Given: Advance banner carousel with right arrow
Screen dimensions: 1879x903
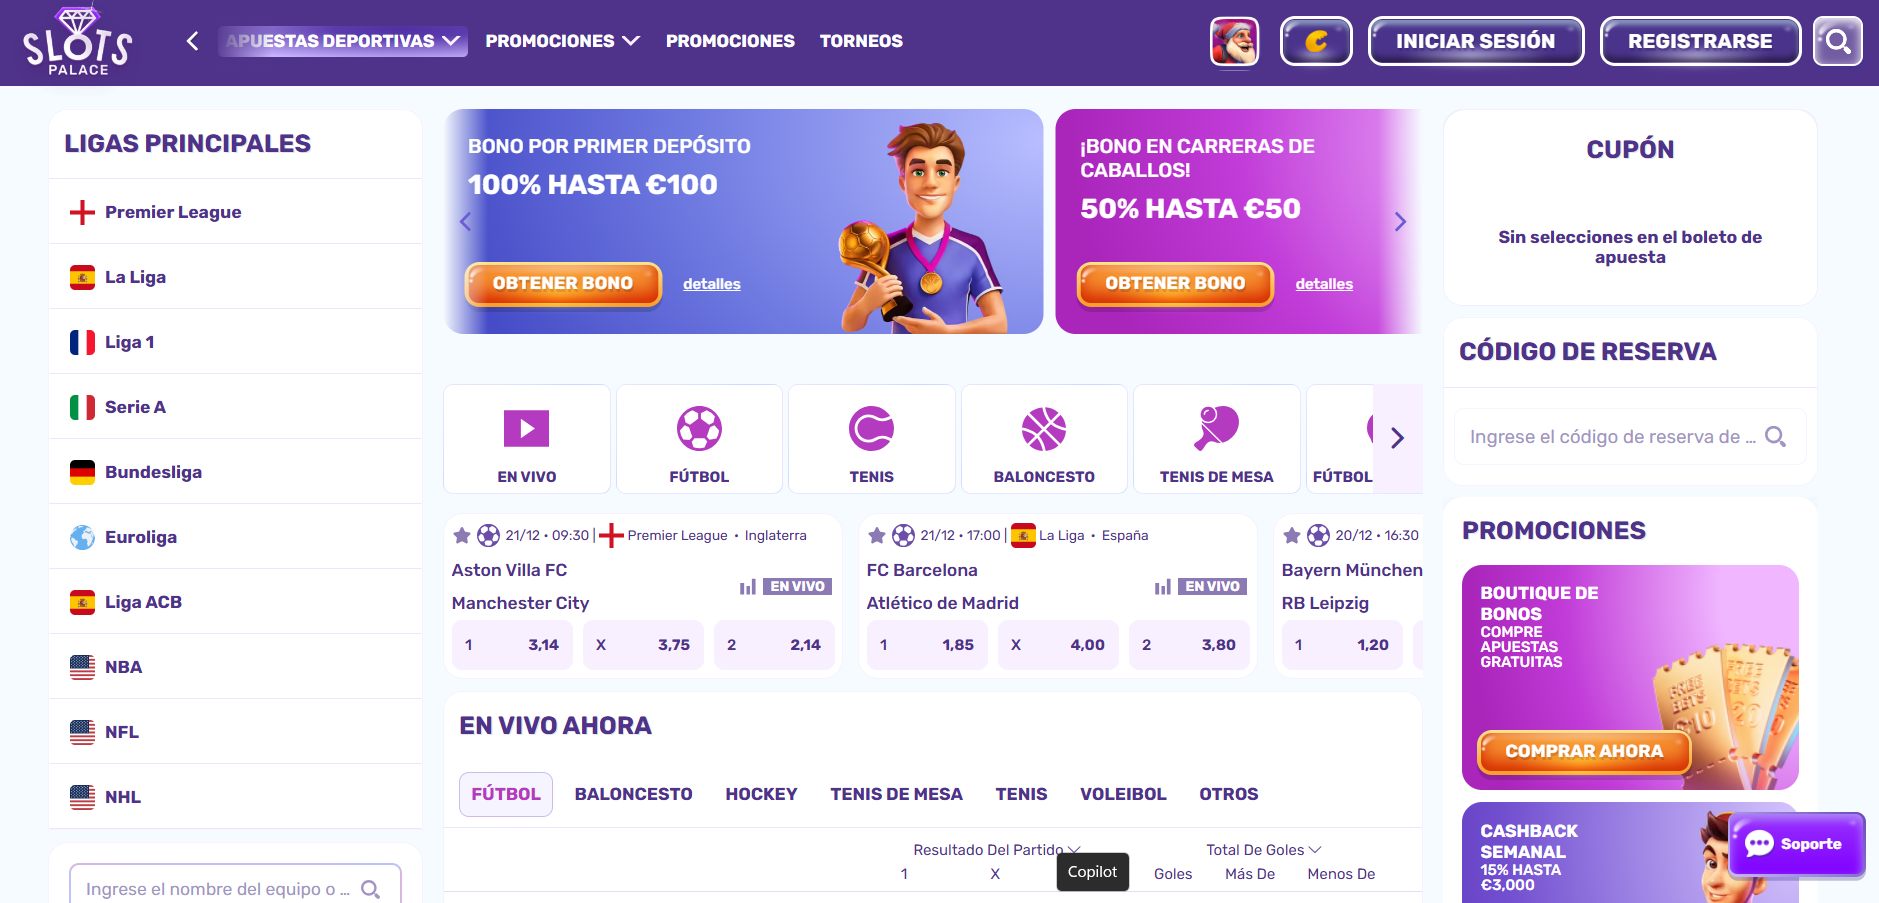Looking at the screenshot, I should [x=1400, y=222].
